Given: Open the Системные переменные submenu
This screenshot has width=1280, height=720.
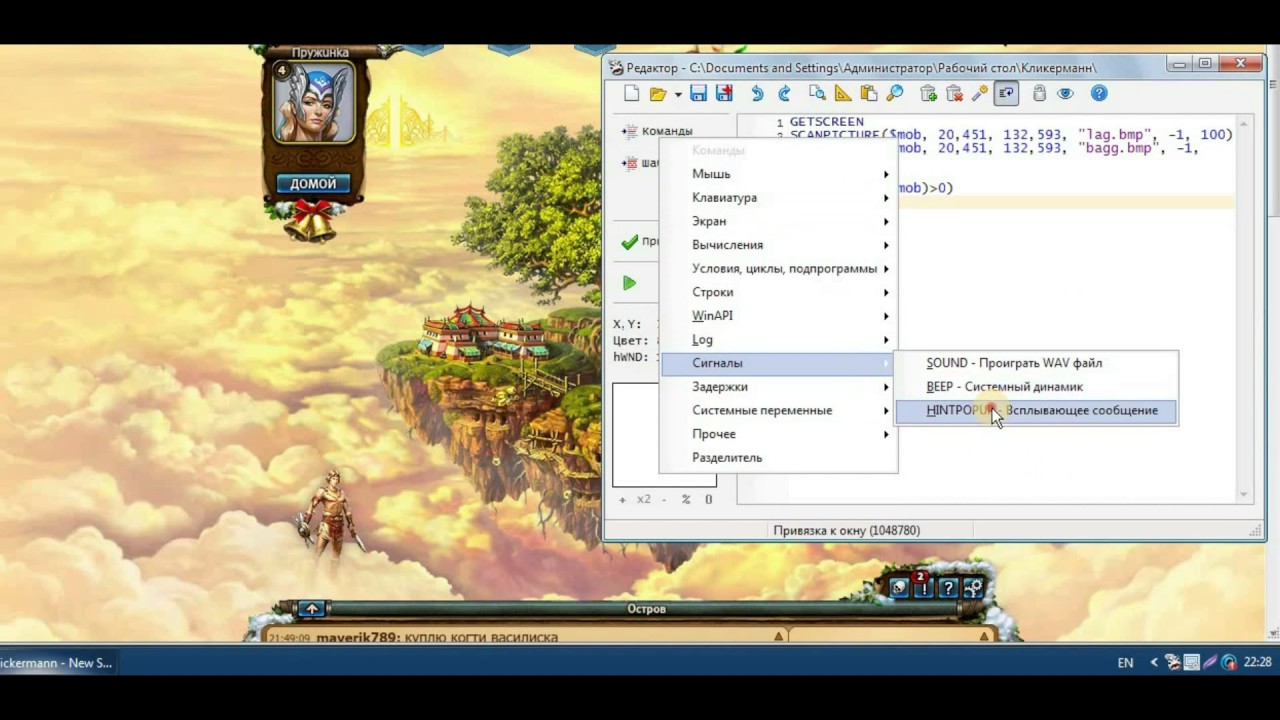Looking at the screenshot, I should (x=779, y=411).
